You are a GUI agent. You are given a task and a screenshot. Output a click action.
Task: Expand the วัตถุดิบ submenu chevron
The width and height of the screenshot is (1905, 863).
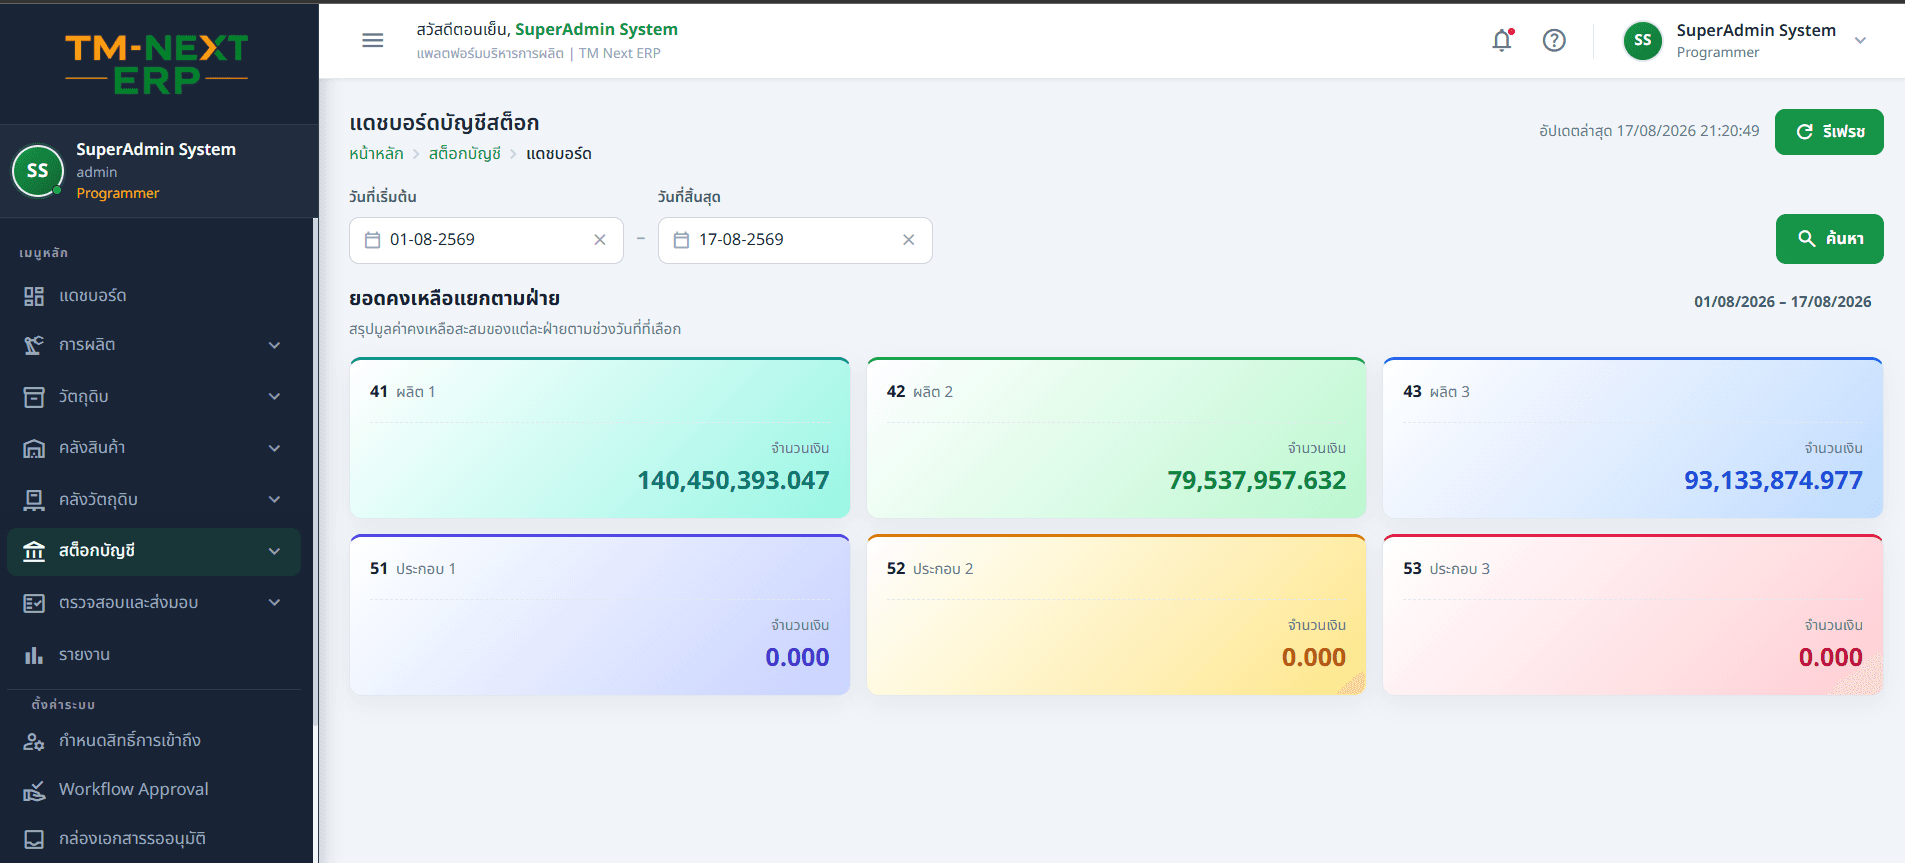tap(275, 397)
